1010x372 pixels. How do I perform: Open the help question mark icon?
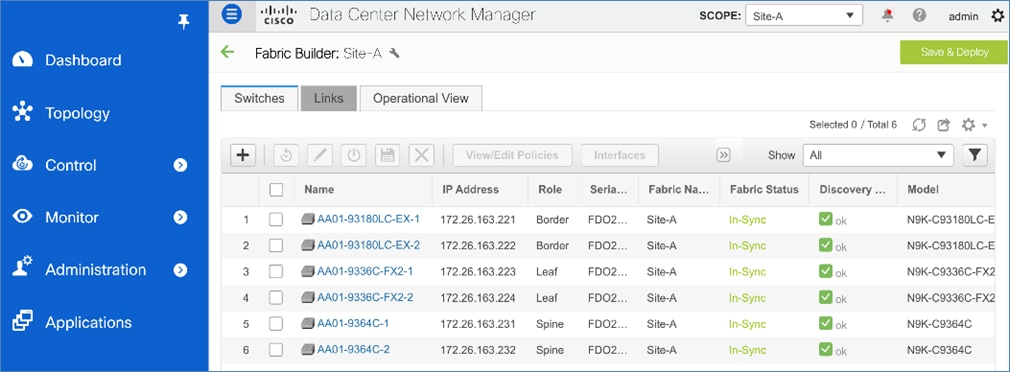919,15
